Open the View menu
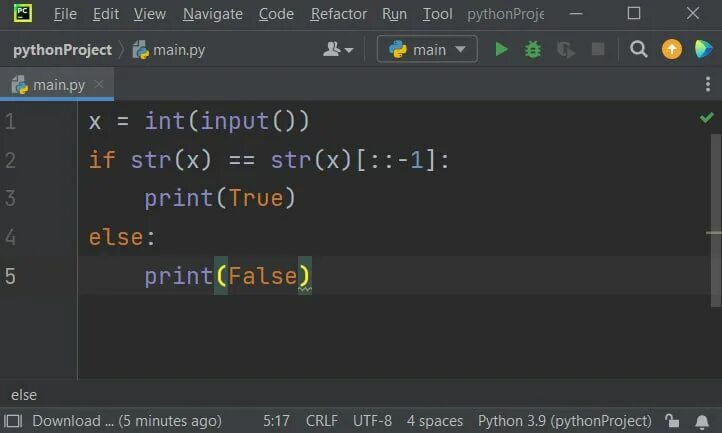Image resolution: width=722 pixels, height=433 pixels. pyautogui.click(x=150, y=14)
